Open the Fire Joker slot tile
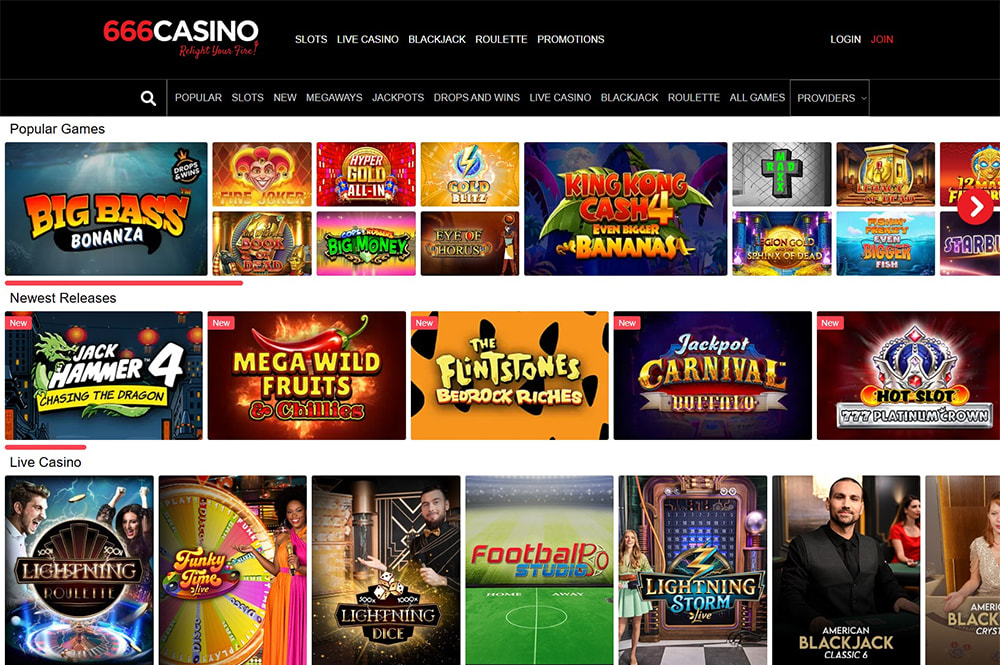Image resolution: width=1000 pixels, height=665 pixels. tap(262, 174)
